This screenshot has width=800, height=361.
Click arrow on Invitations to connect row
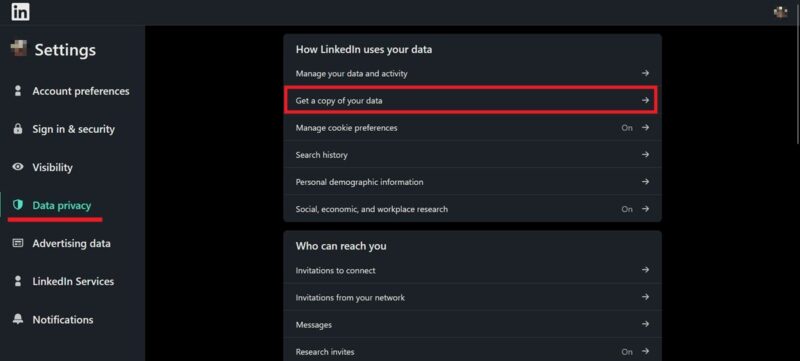pos(645,270)
